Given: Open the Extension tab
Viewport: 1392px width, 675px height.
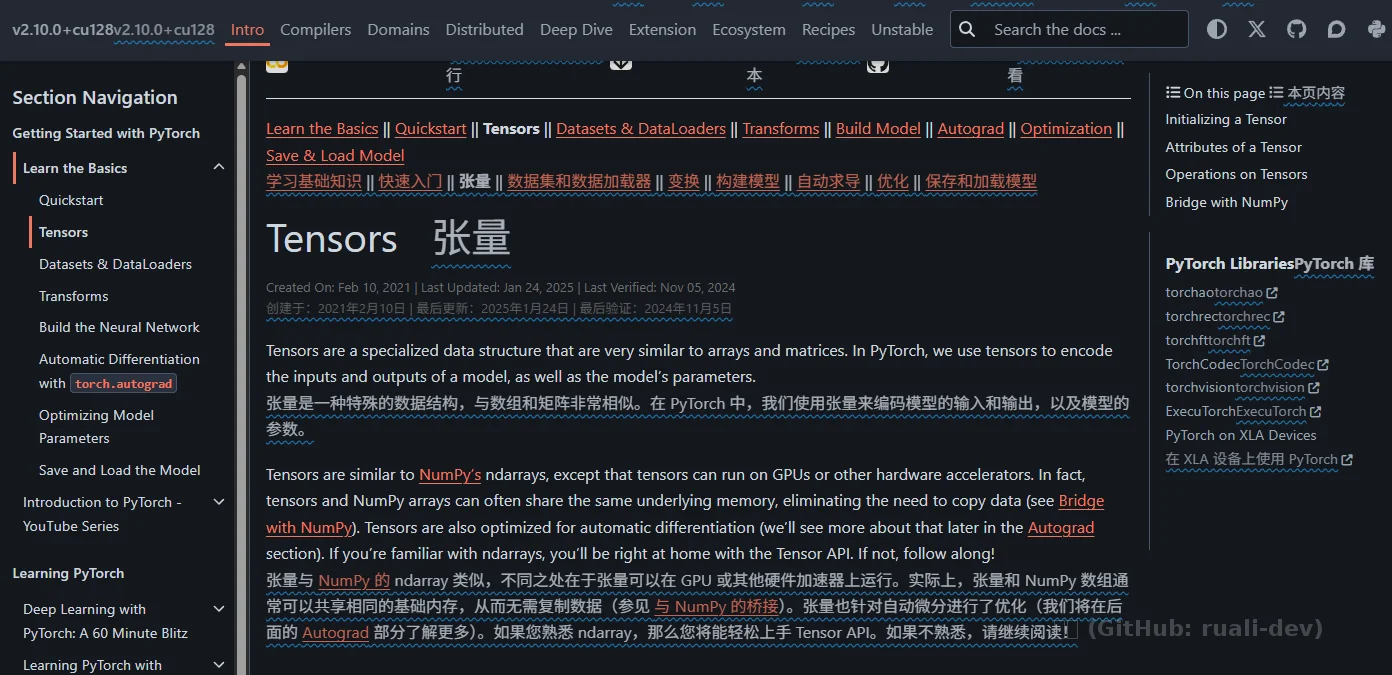Looking at the screenshot, I should pyautogui.click(x=662, y=30).
